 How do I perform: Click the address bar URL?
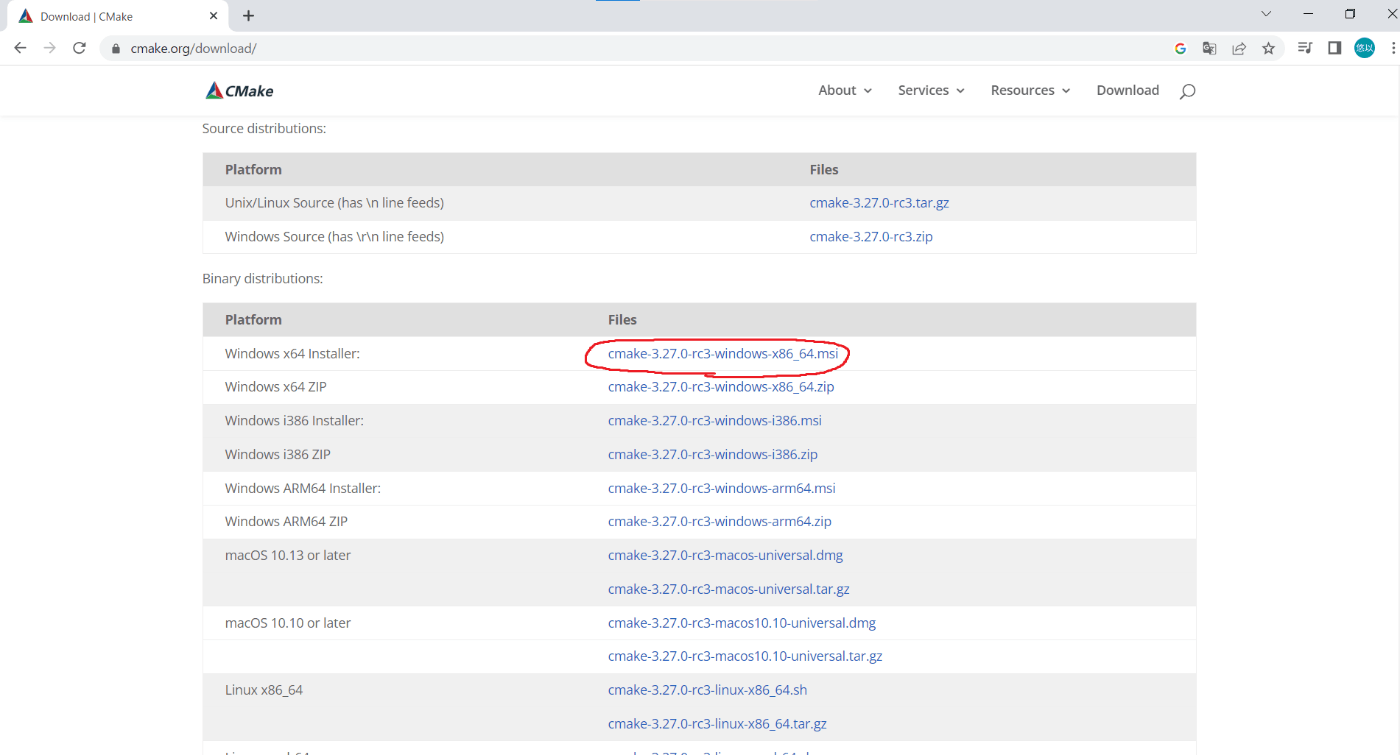[x=193, y=48]
